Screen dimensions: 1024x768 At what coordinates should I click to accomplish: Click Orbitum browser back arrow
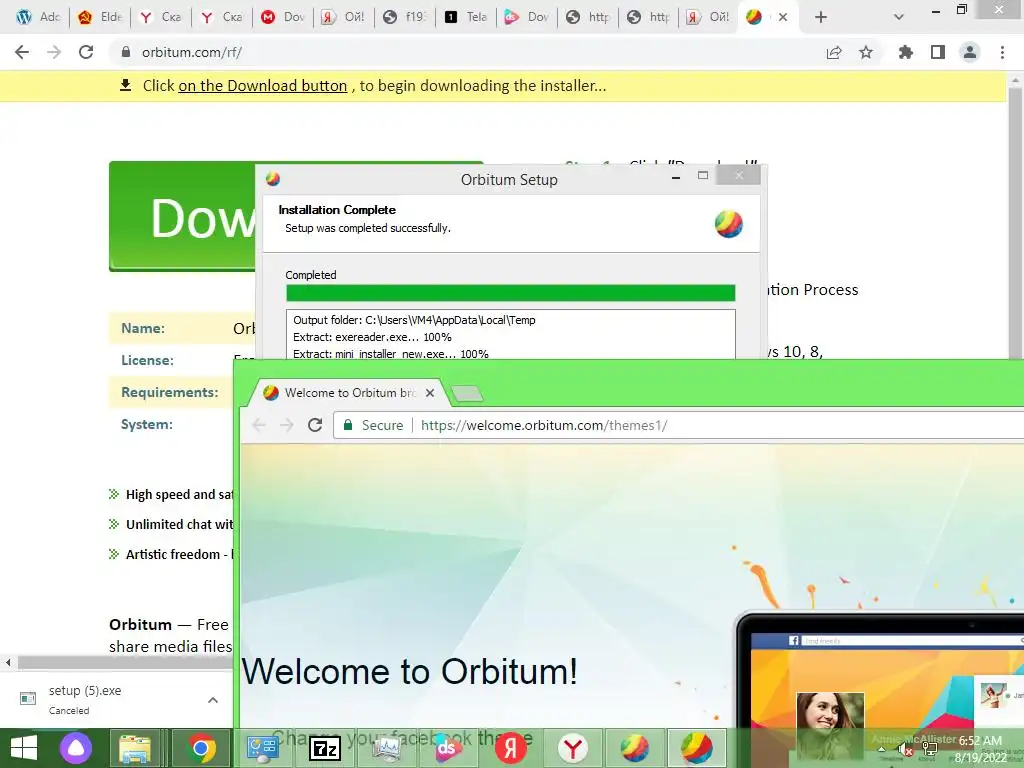pos(259,425)
